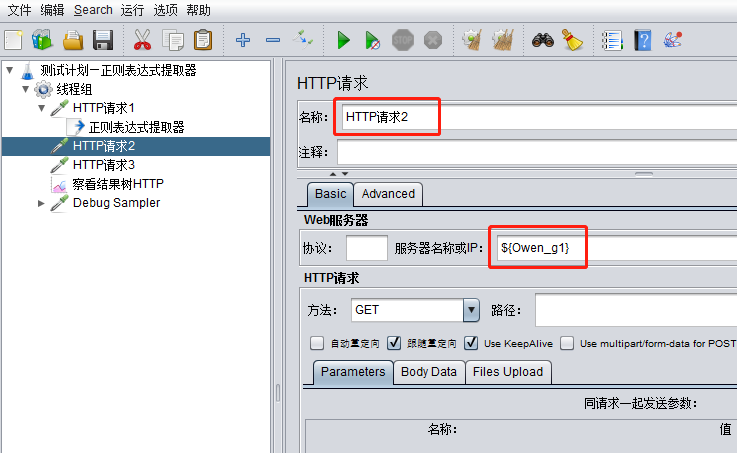The height and width of the screenshot is (453, 737).
Task: Click the 协议 protocol input field
Action: point(367,248)
